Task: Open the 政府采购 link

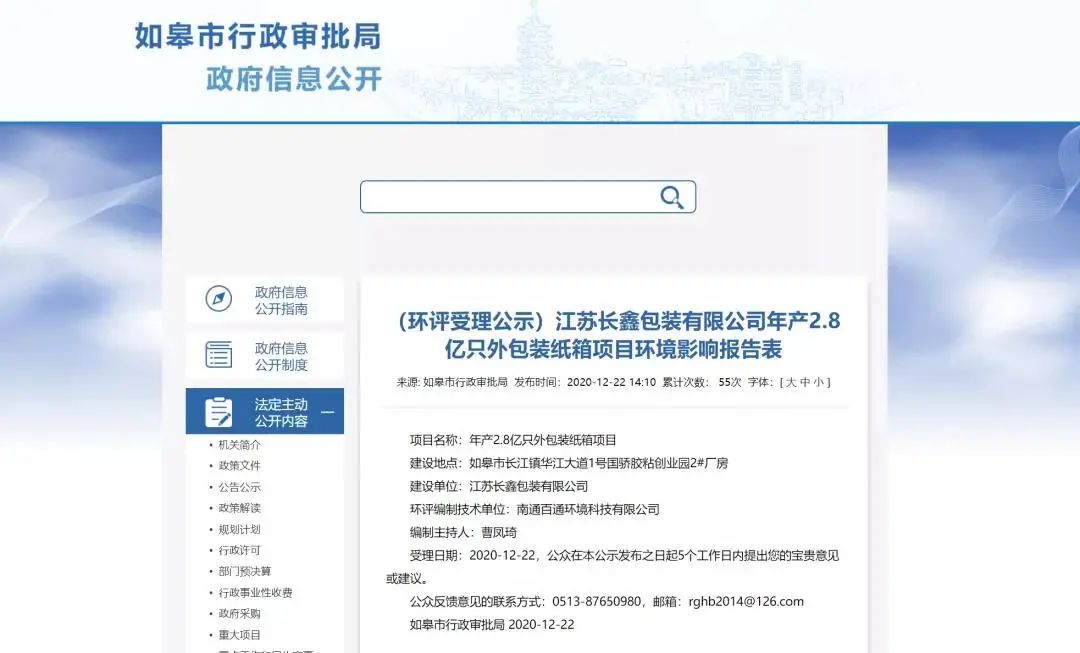Action: click(240, 614)
